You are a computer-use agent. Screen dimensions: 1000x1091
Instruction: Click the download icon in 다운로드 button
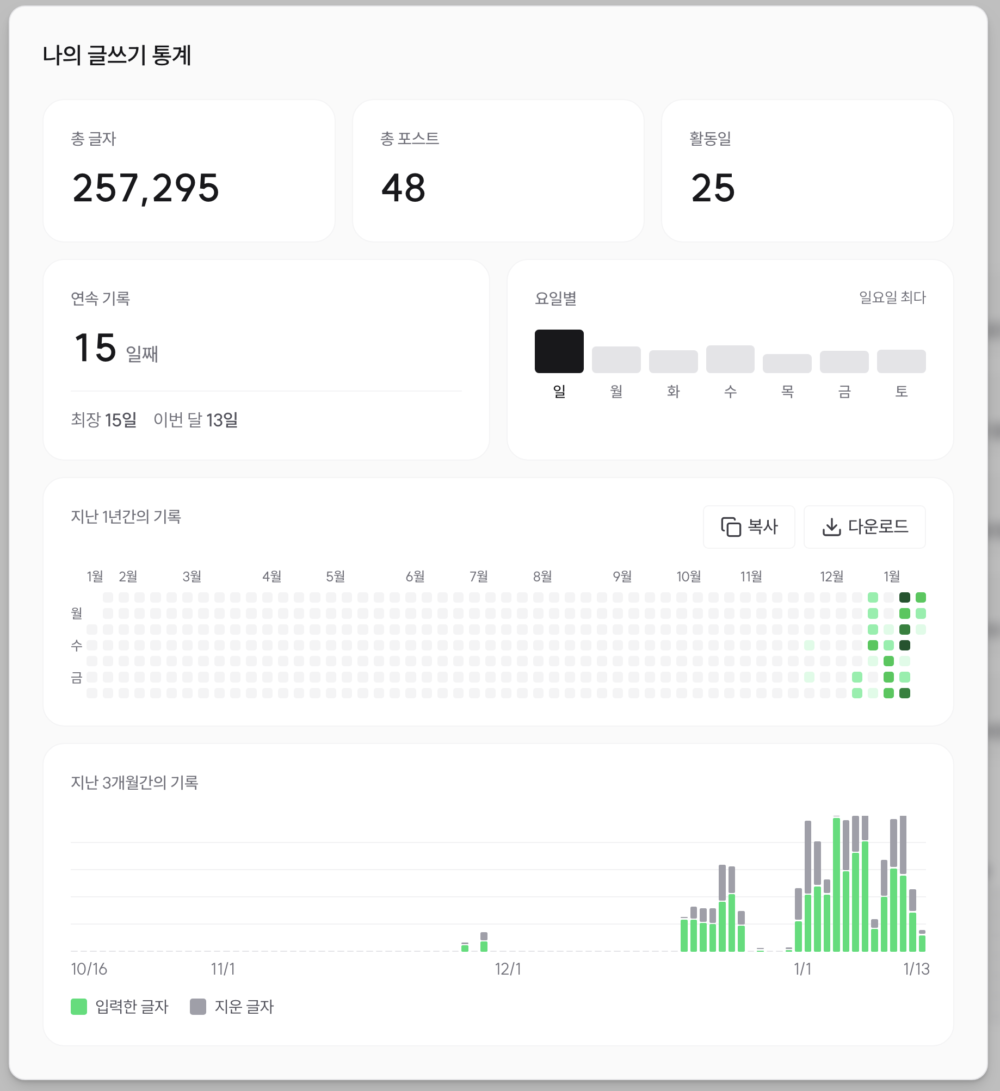831,527
